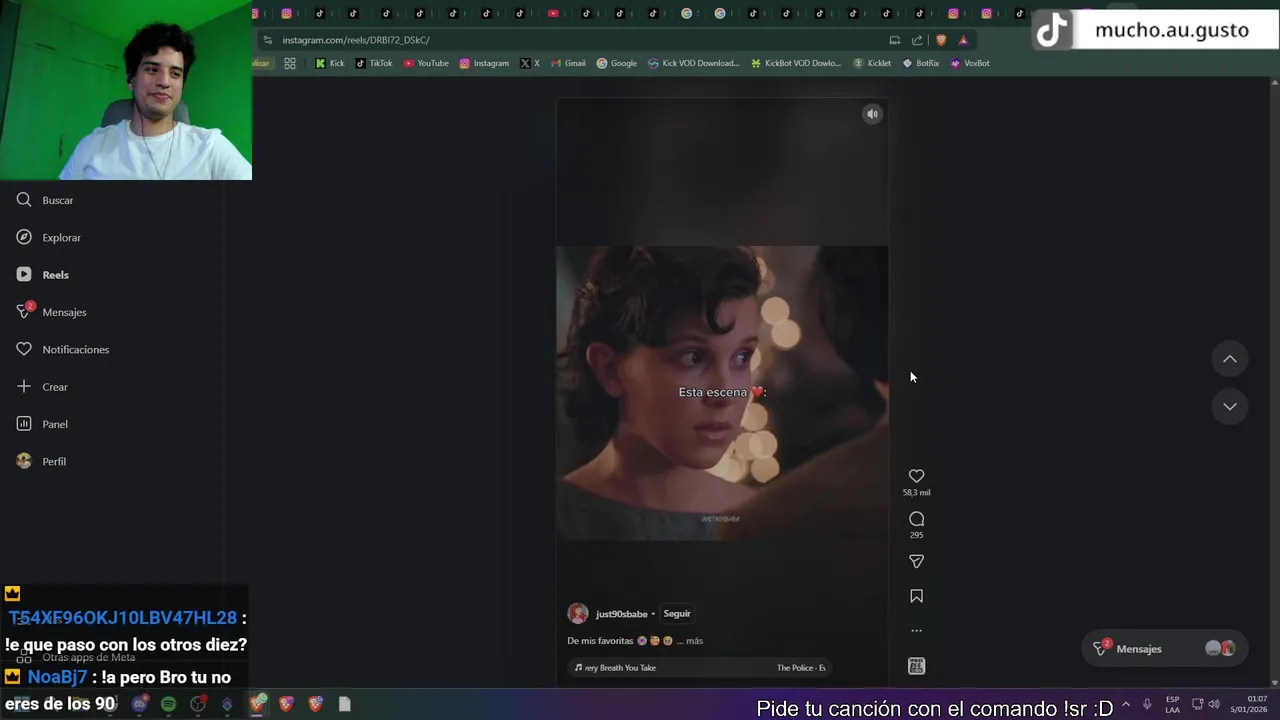Open the Gmail bookmark
The width and height of the screenshot is (1280, 720).
click(568, 63)
